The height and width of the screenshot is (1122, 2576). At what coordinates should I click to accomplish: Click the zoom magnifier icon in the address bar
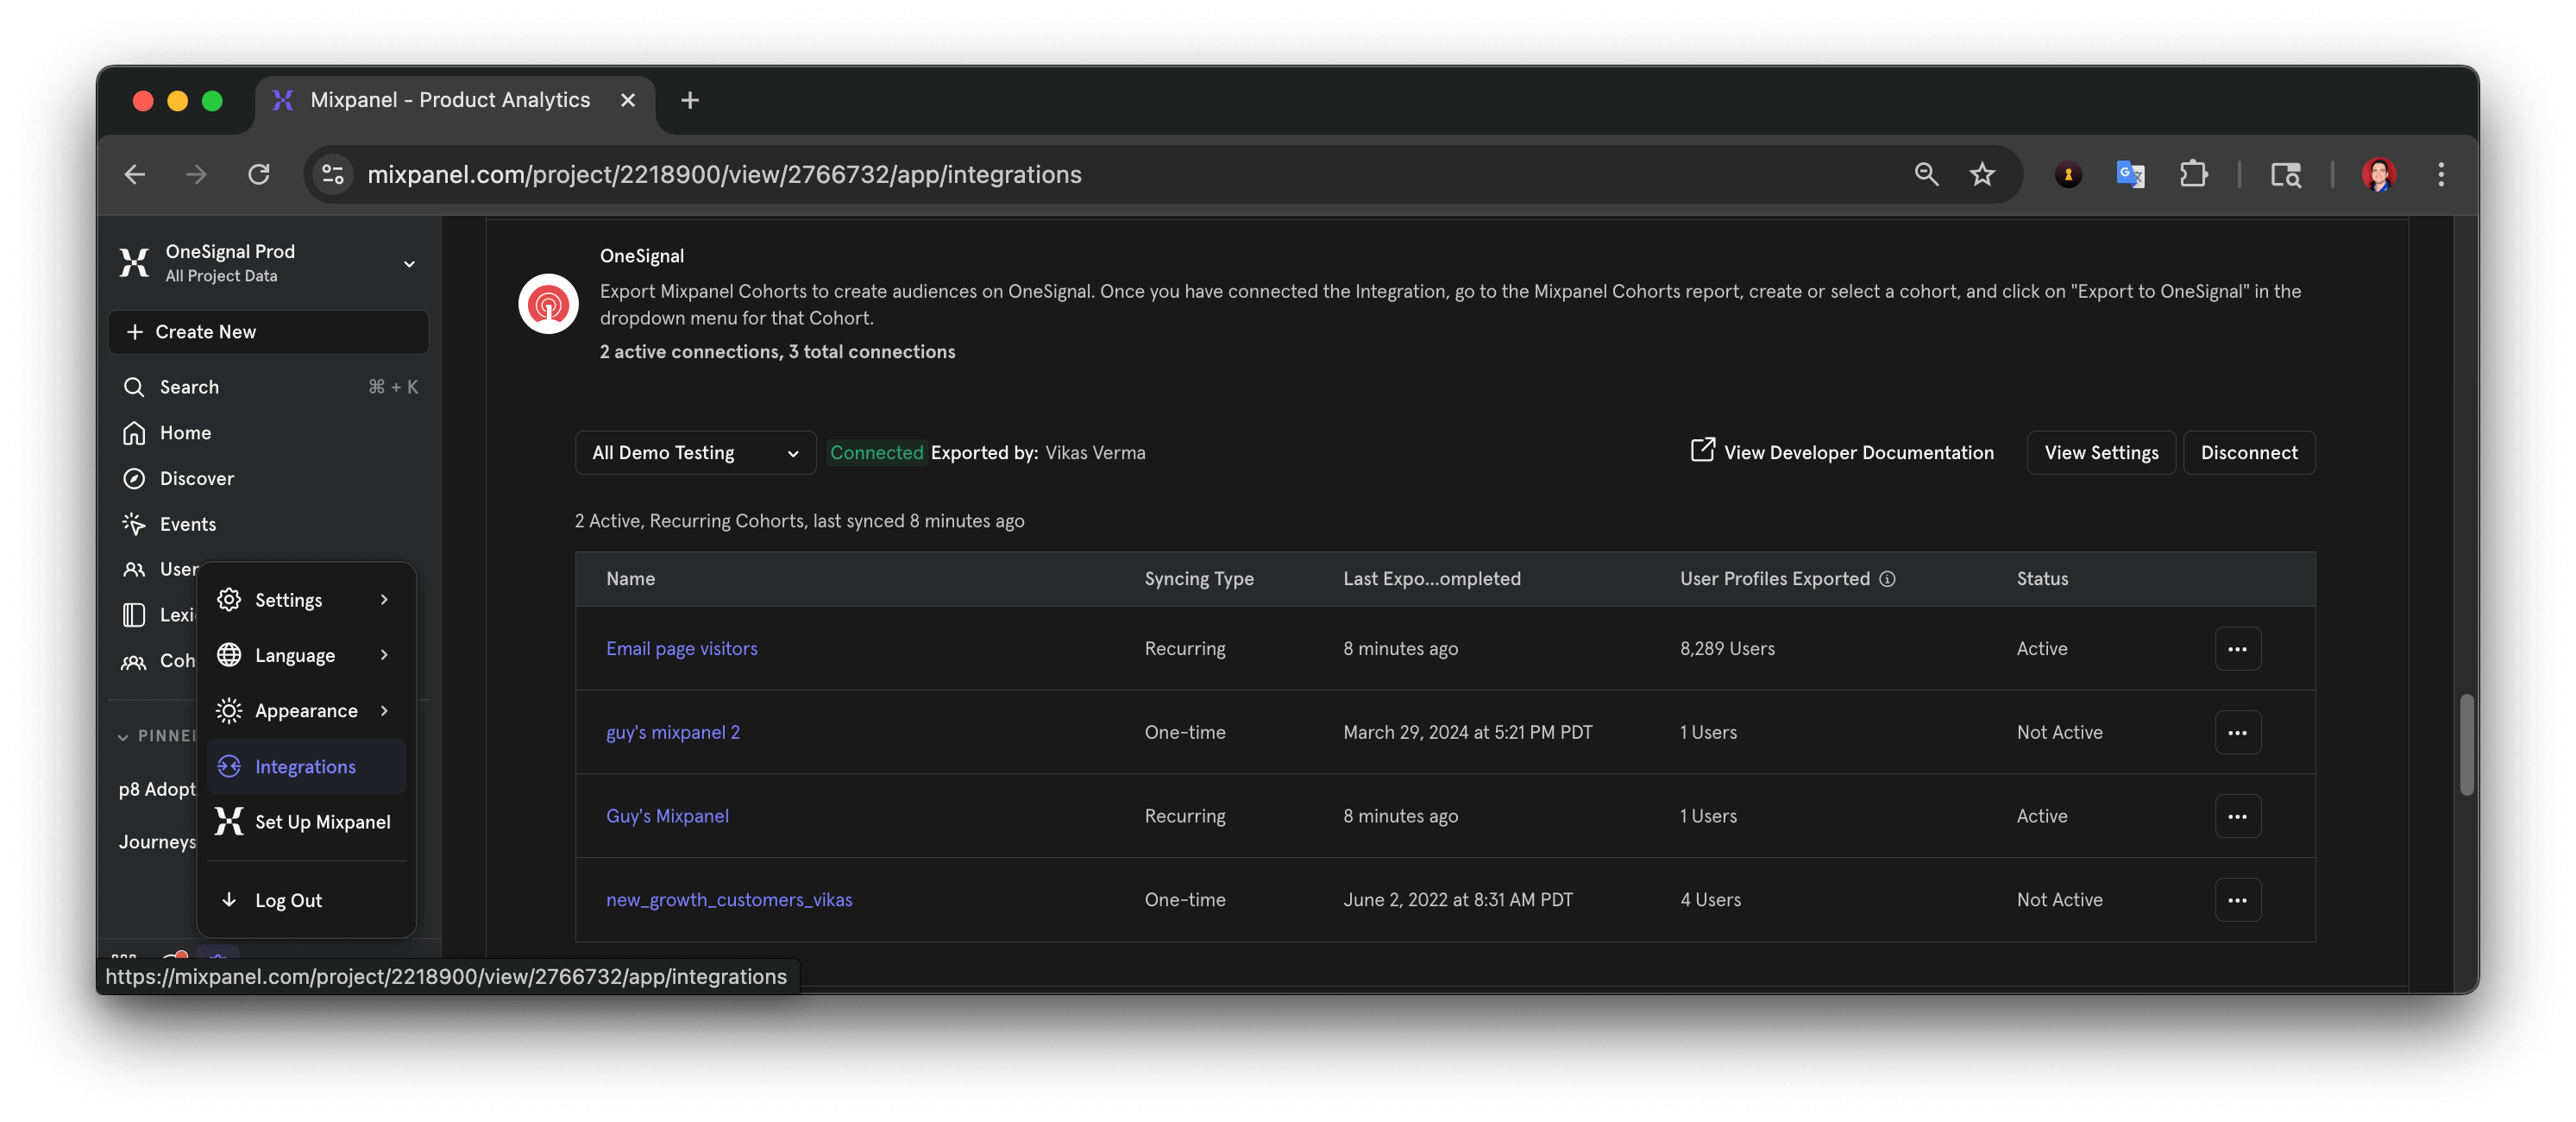[x=1926, y=174]
